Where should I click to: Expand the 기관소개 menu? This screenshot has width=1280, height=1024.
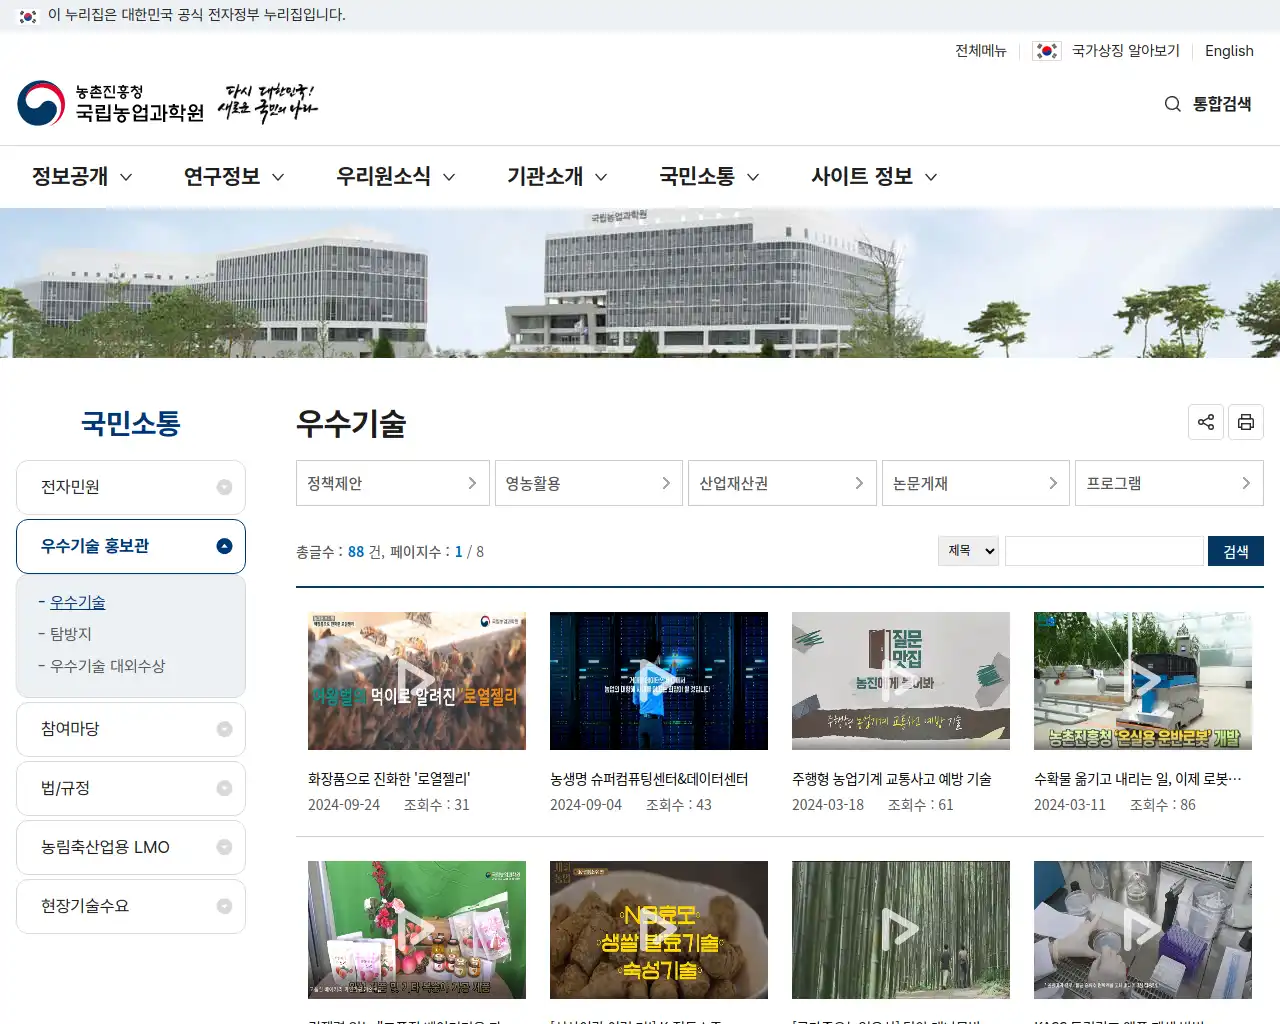[557, 177]
